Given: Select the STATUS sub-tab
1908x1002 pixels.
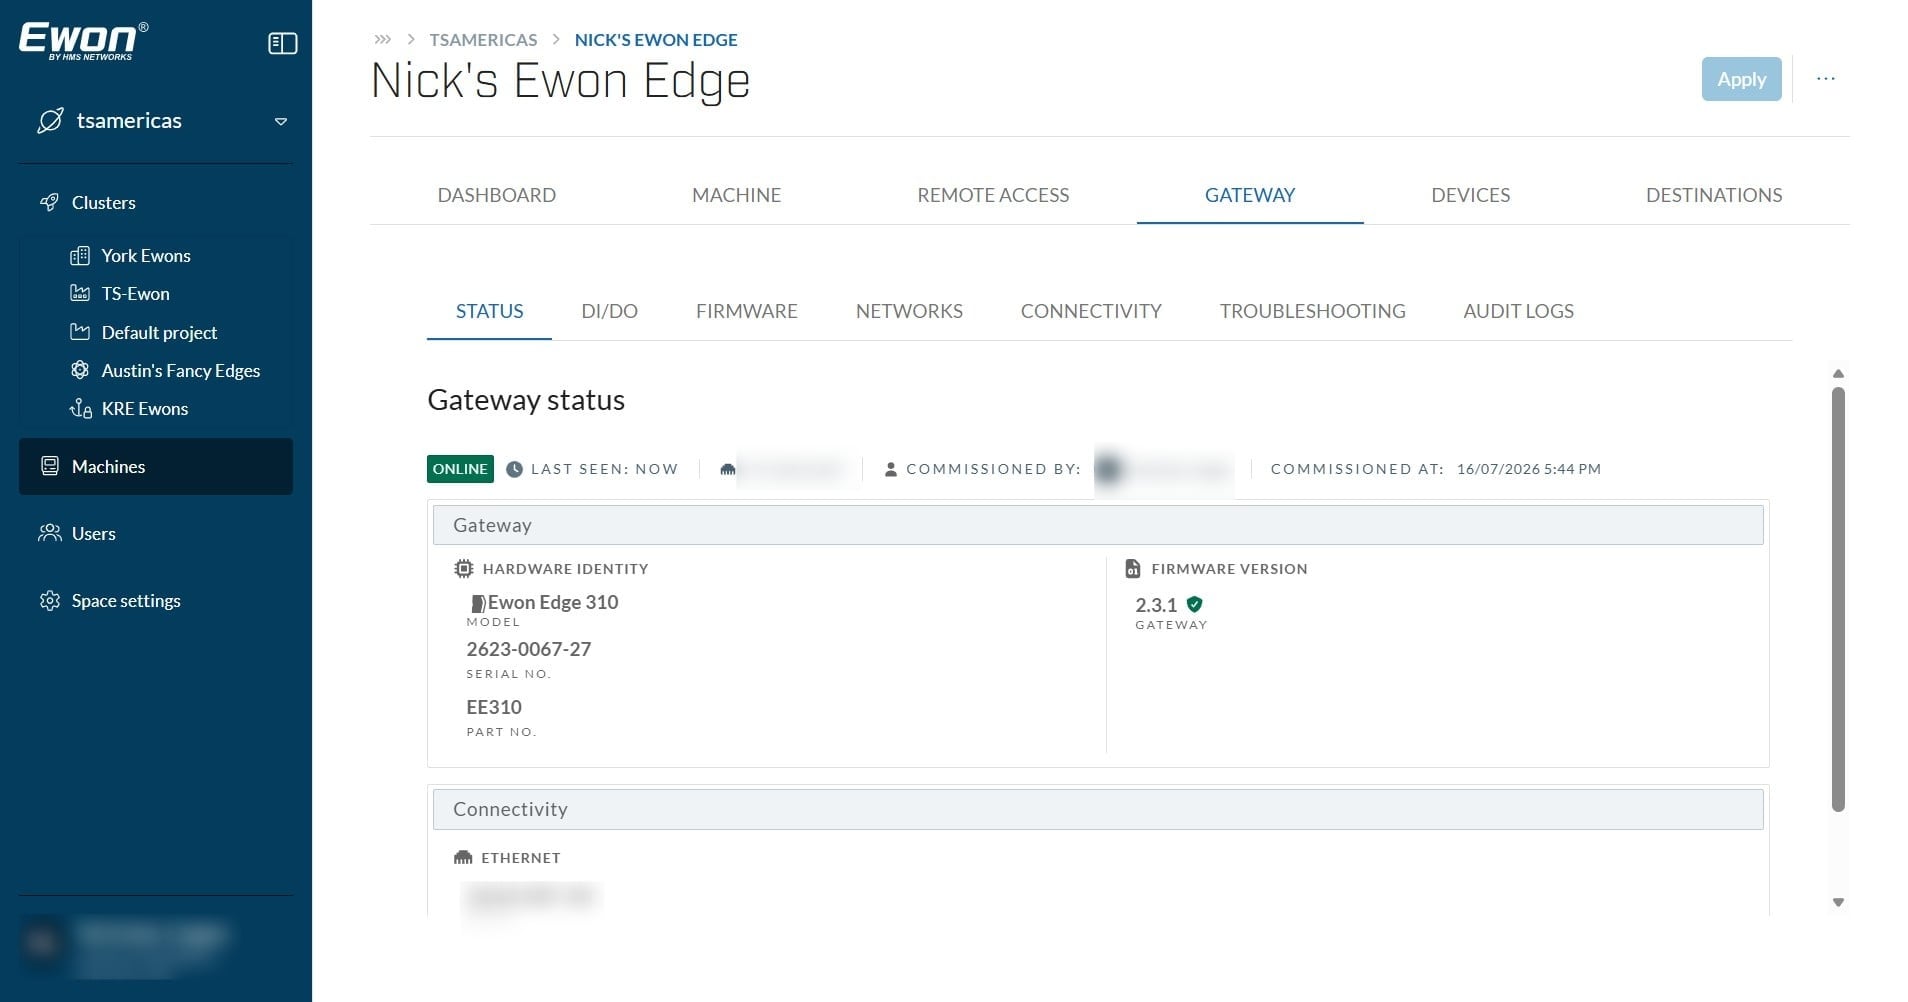Looking at the screenshot, I should click(489, 311).
